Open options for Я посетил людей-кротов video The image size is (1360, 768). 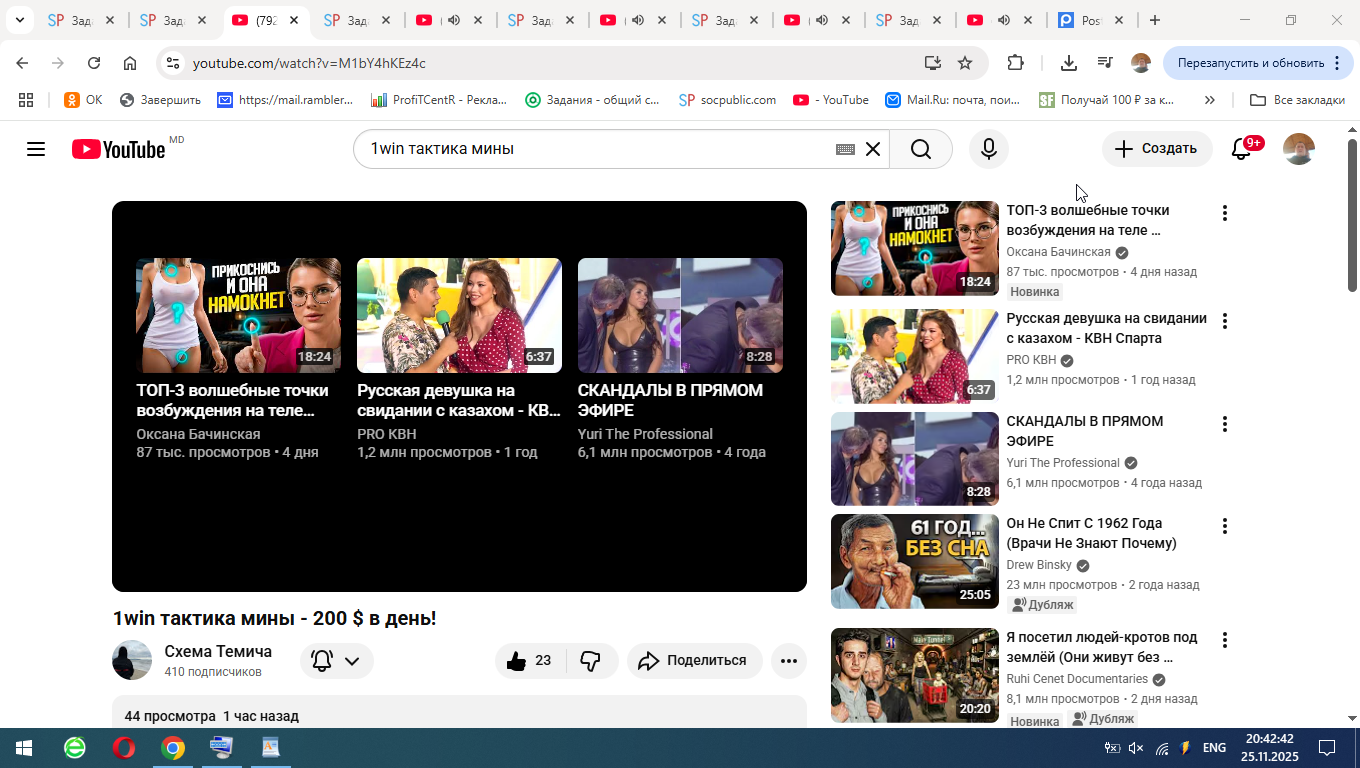pos(1224,640)
